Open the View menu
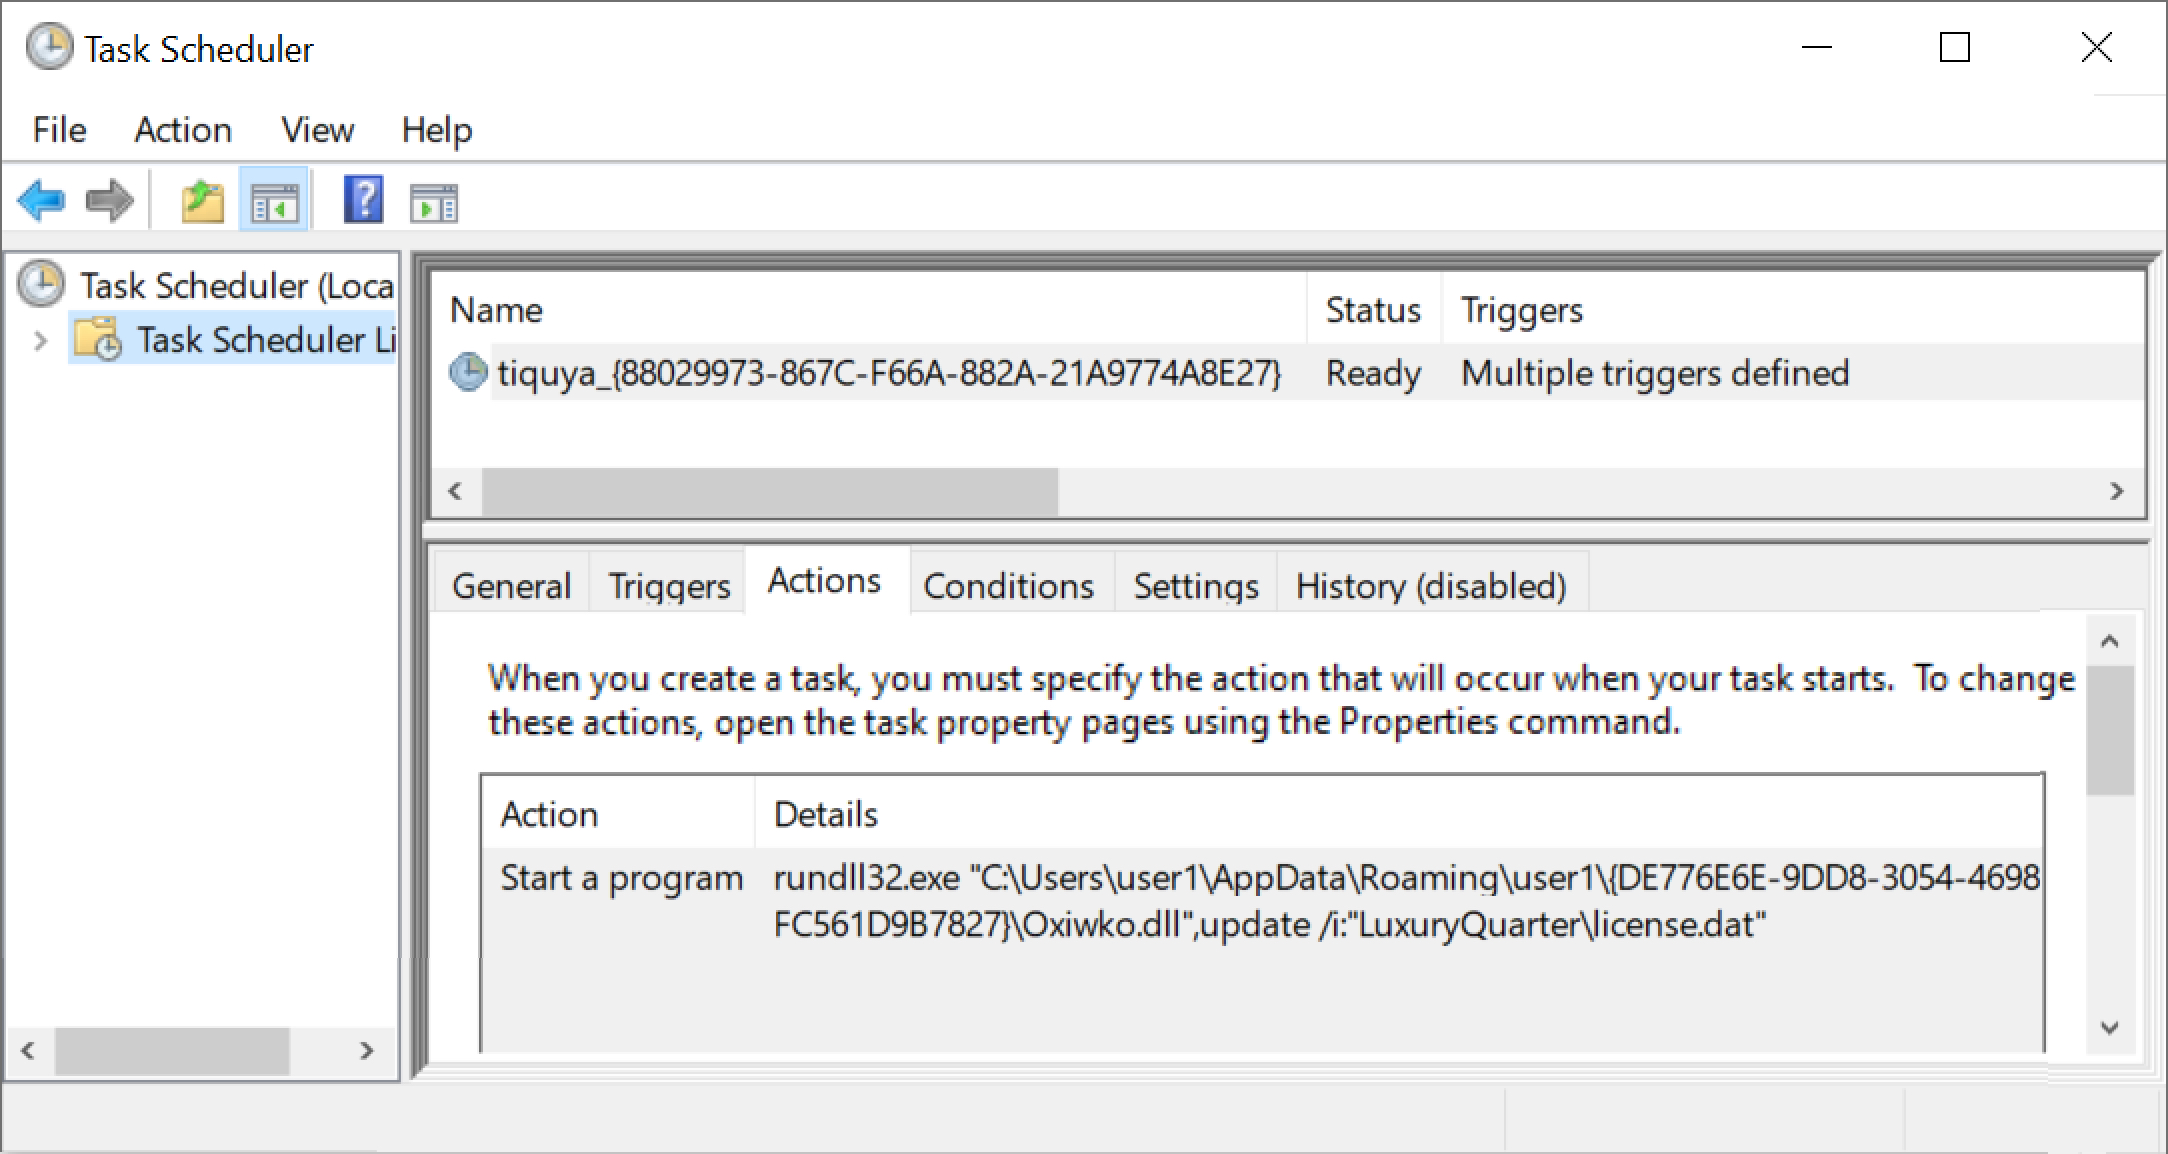The width and height of the screenshot is (2168, 1154). point(317,129)
